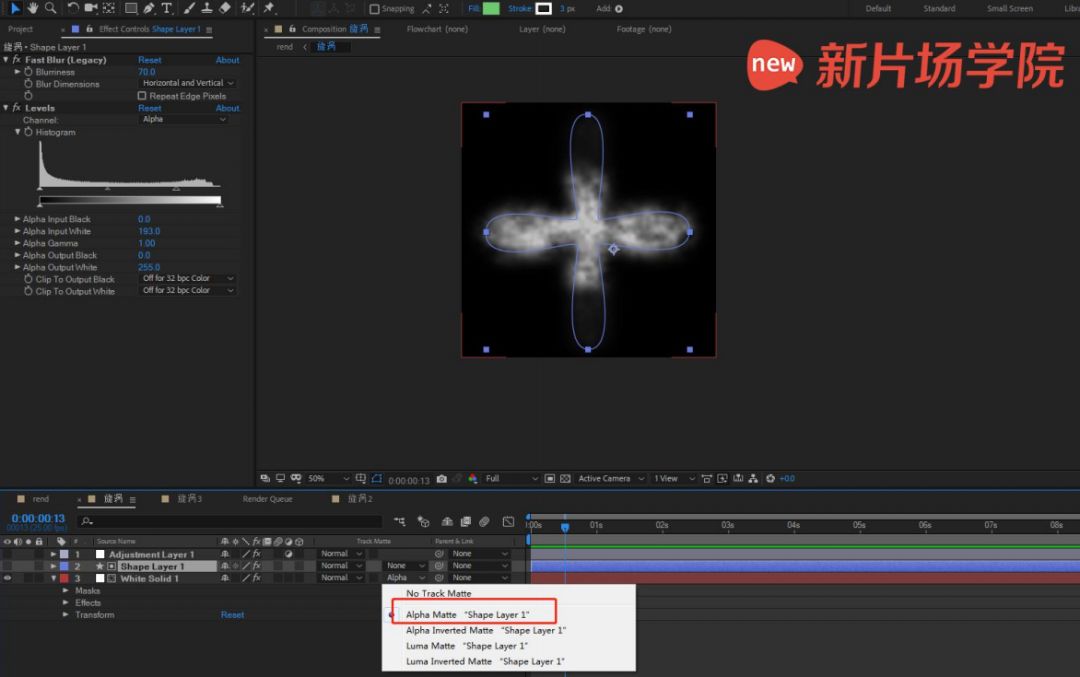Open the viewer resolution Full dropdown

tap(510, 479)
